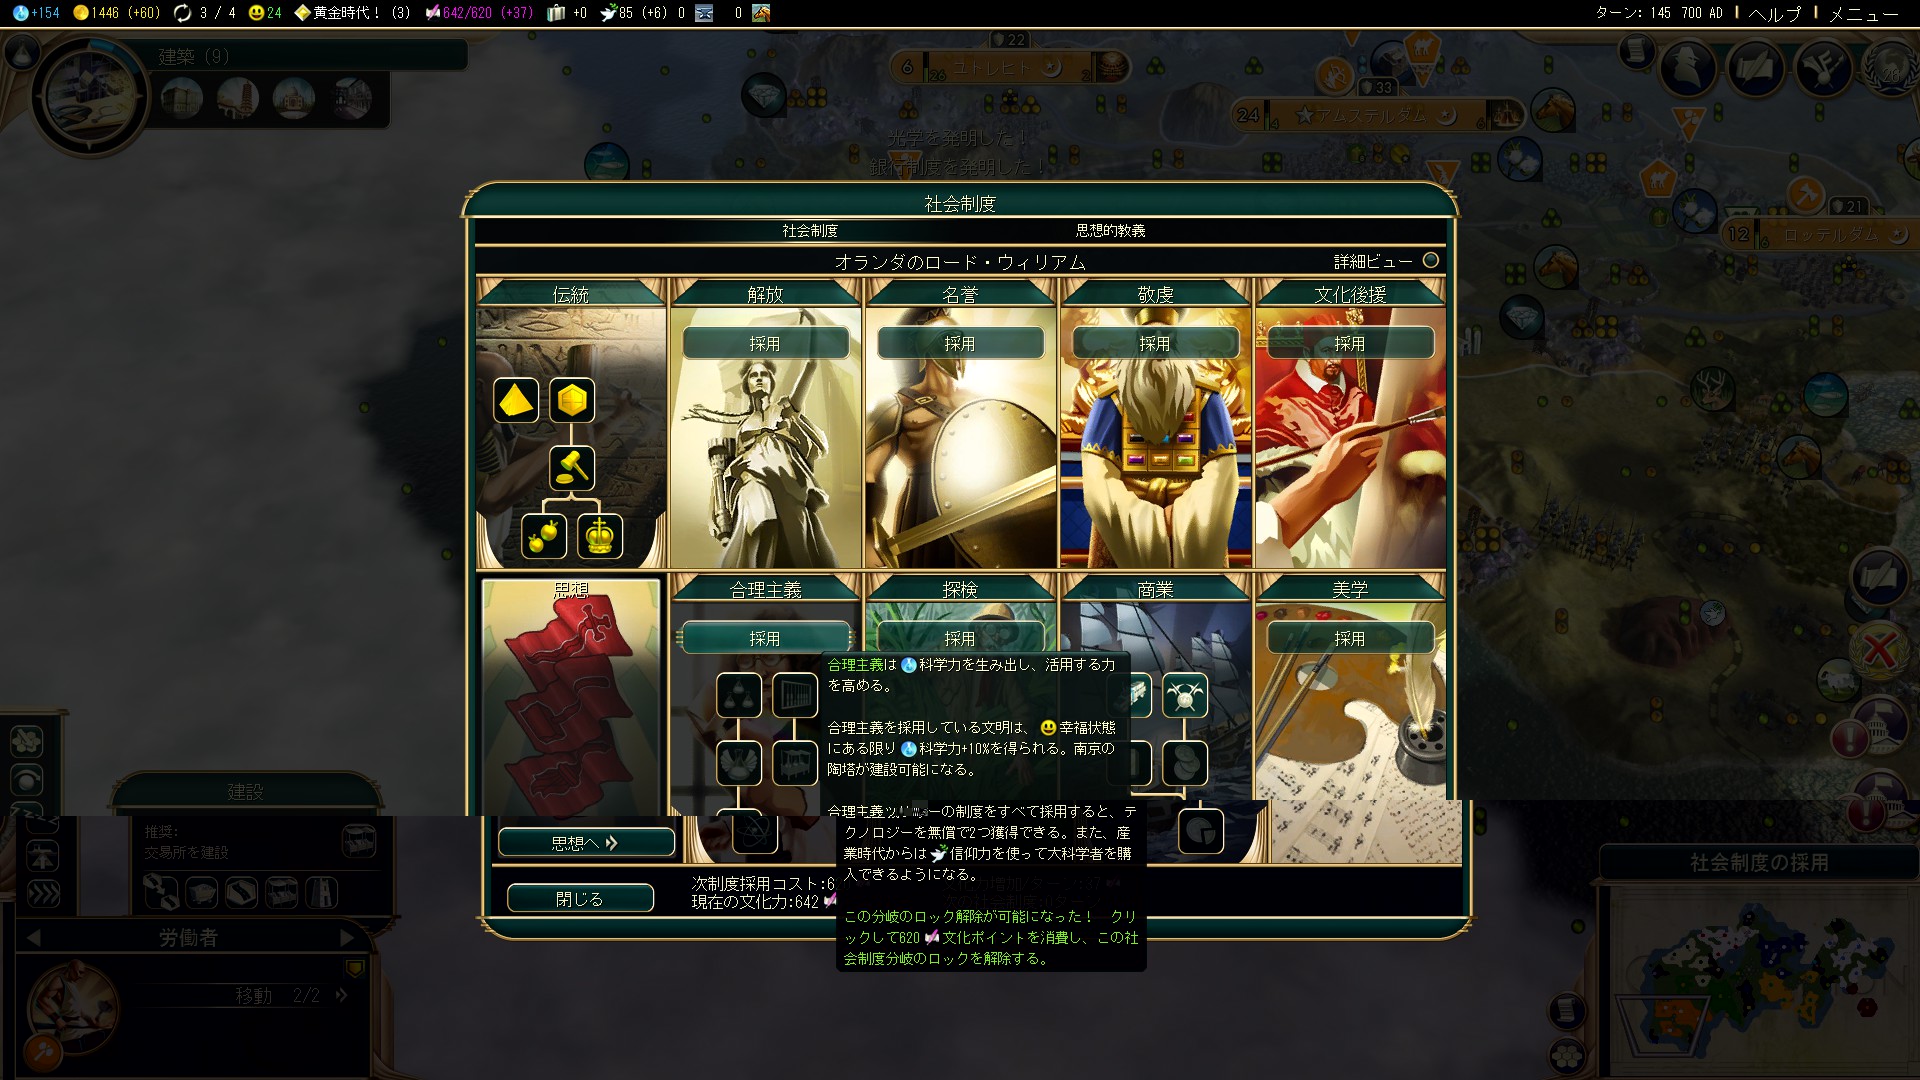Screen dimensions: 1920x1080
Task: Click left arrow next to 労働者 unit name
Action: point(33,938)
